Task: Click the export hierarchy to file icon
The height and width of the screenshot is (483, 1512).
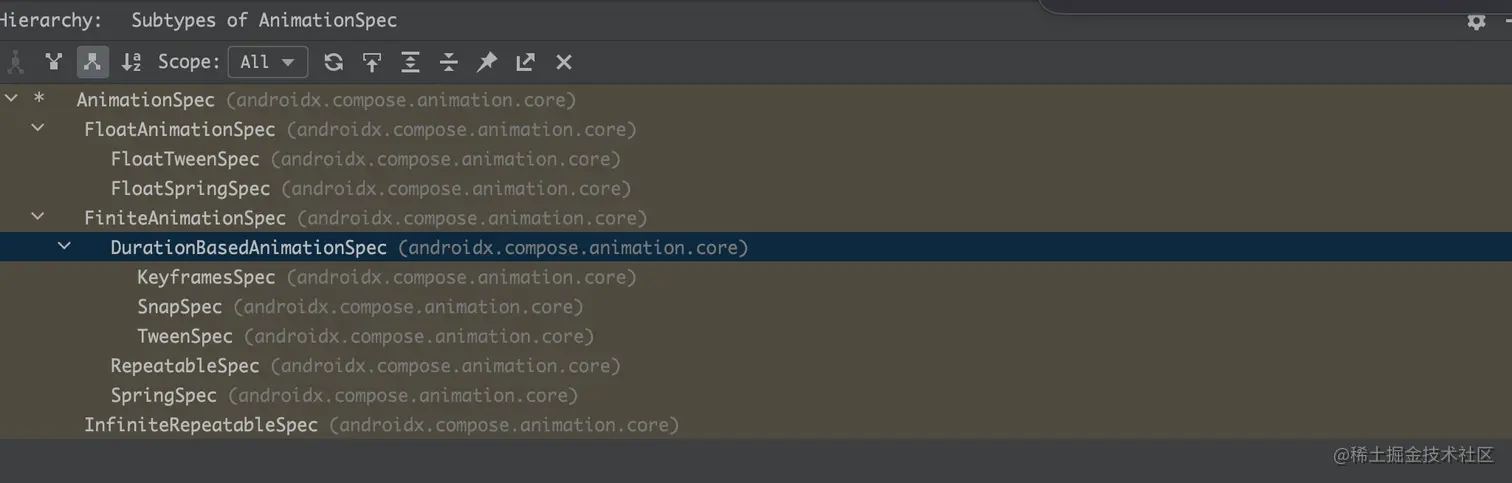Action: click(525, 62)
